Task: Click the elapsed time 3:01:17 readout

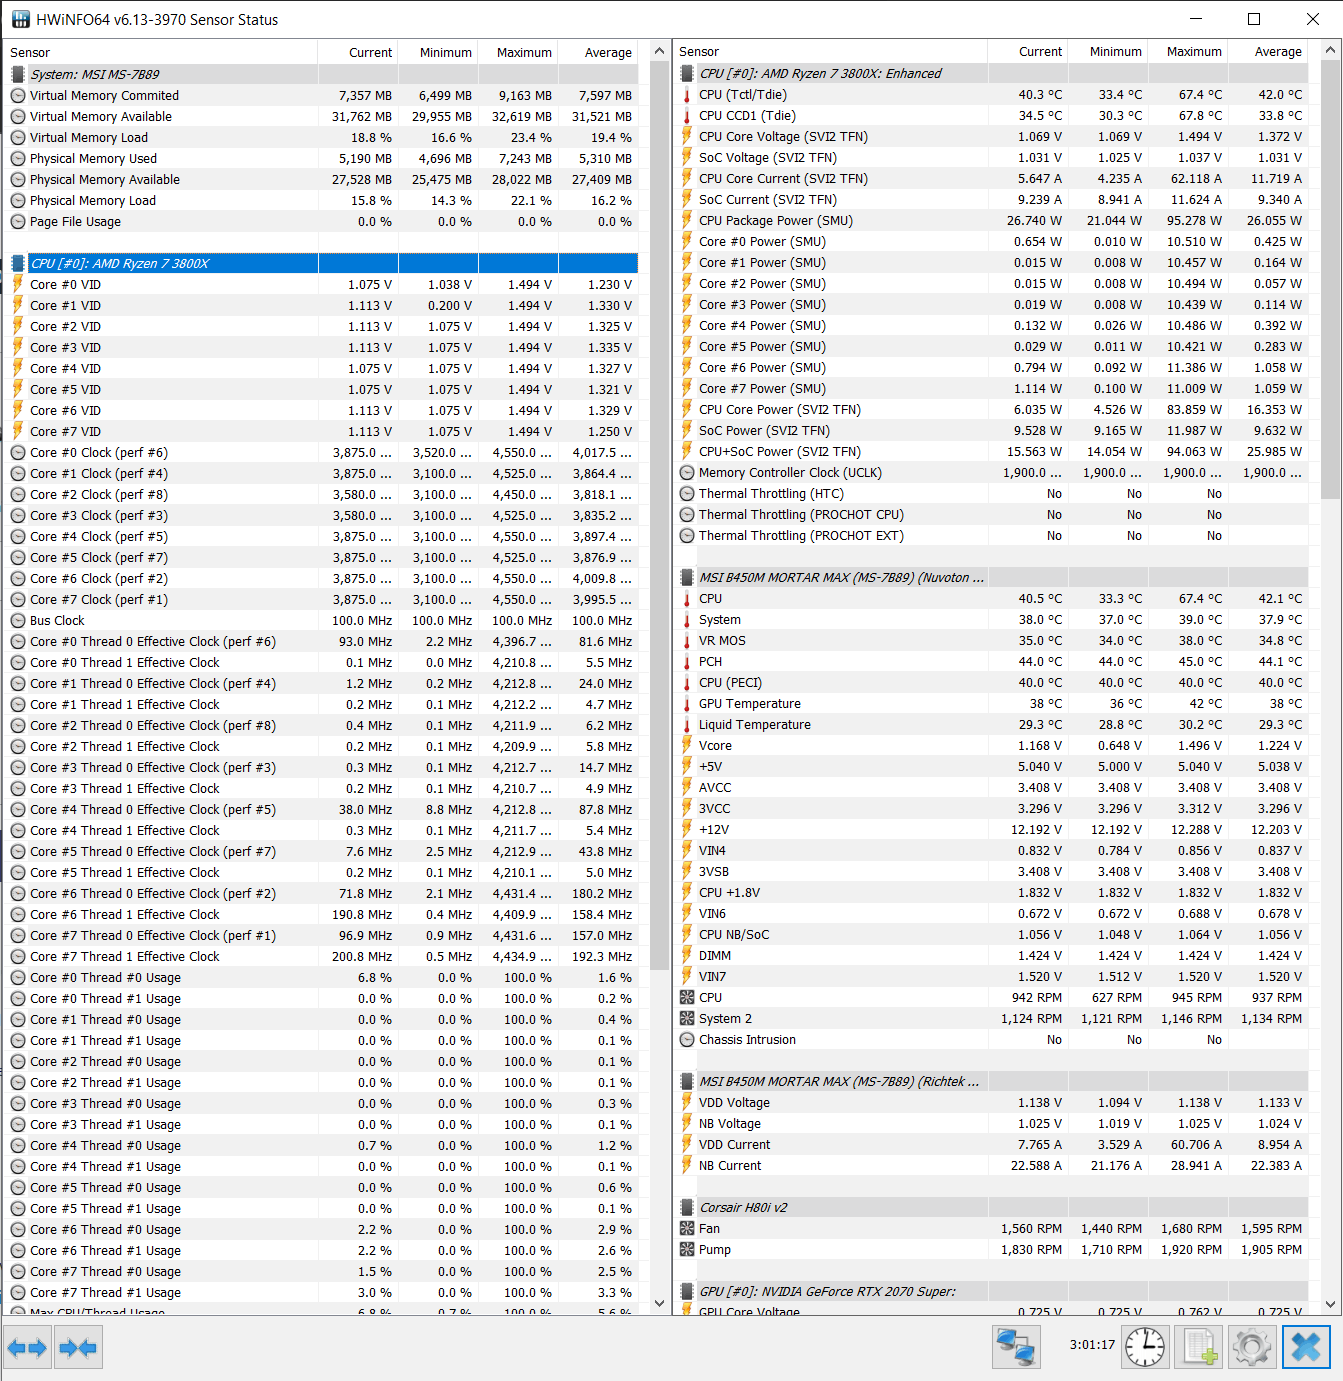Action: (x=1092, y=1345)
